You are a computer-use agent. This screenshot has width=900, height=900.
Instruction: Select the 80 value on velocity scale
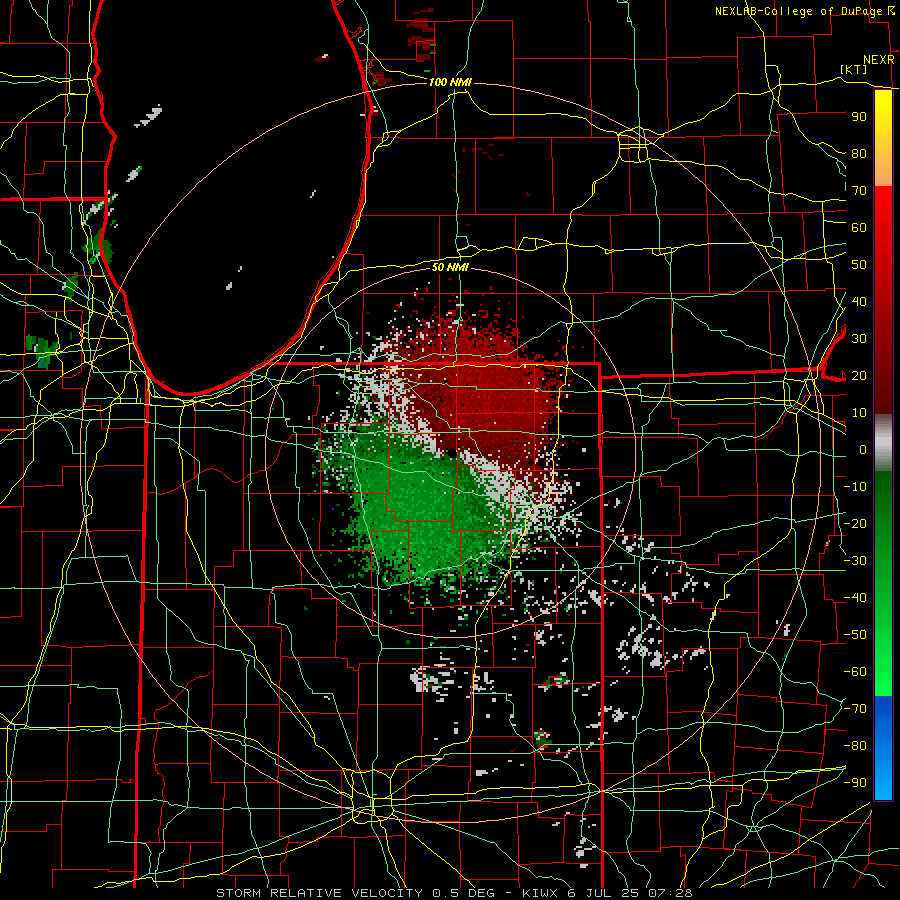coord(859,154)
